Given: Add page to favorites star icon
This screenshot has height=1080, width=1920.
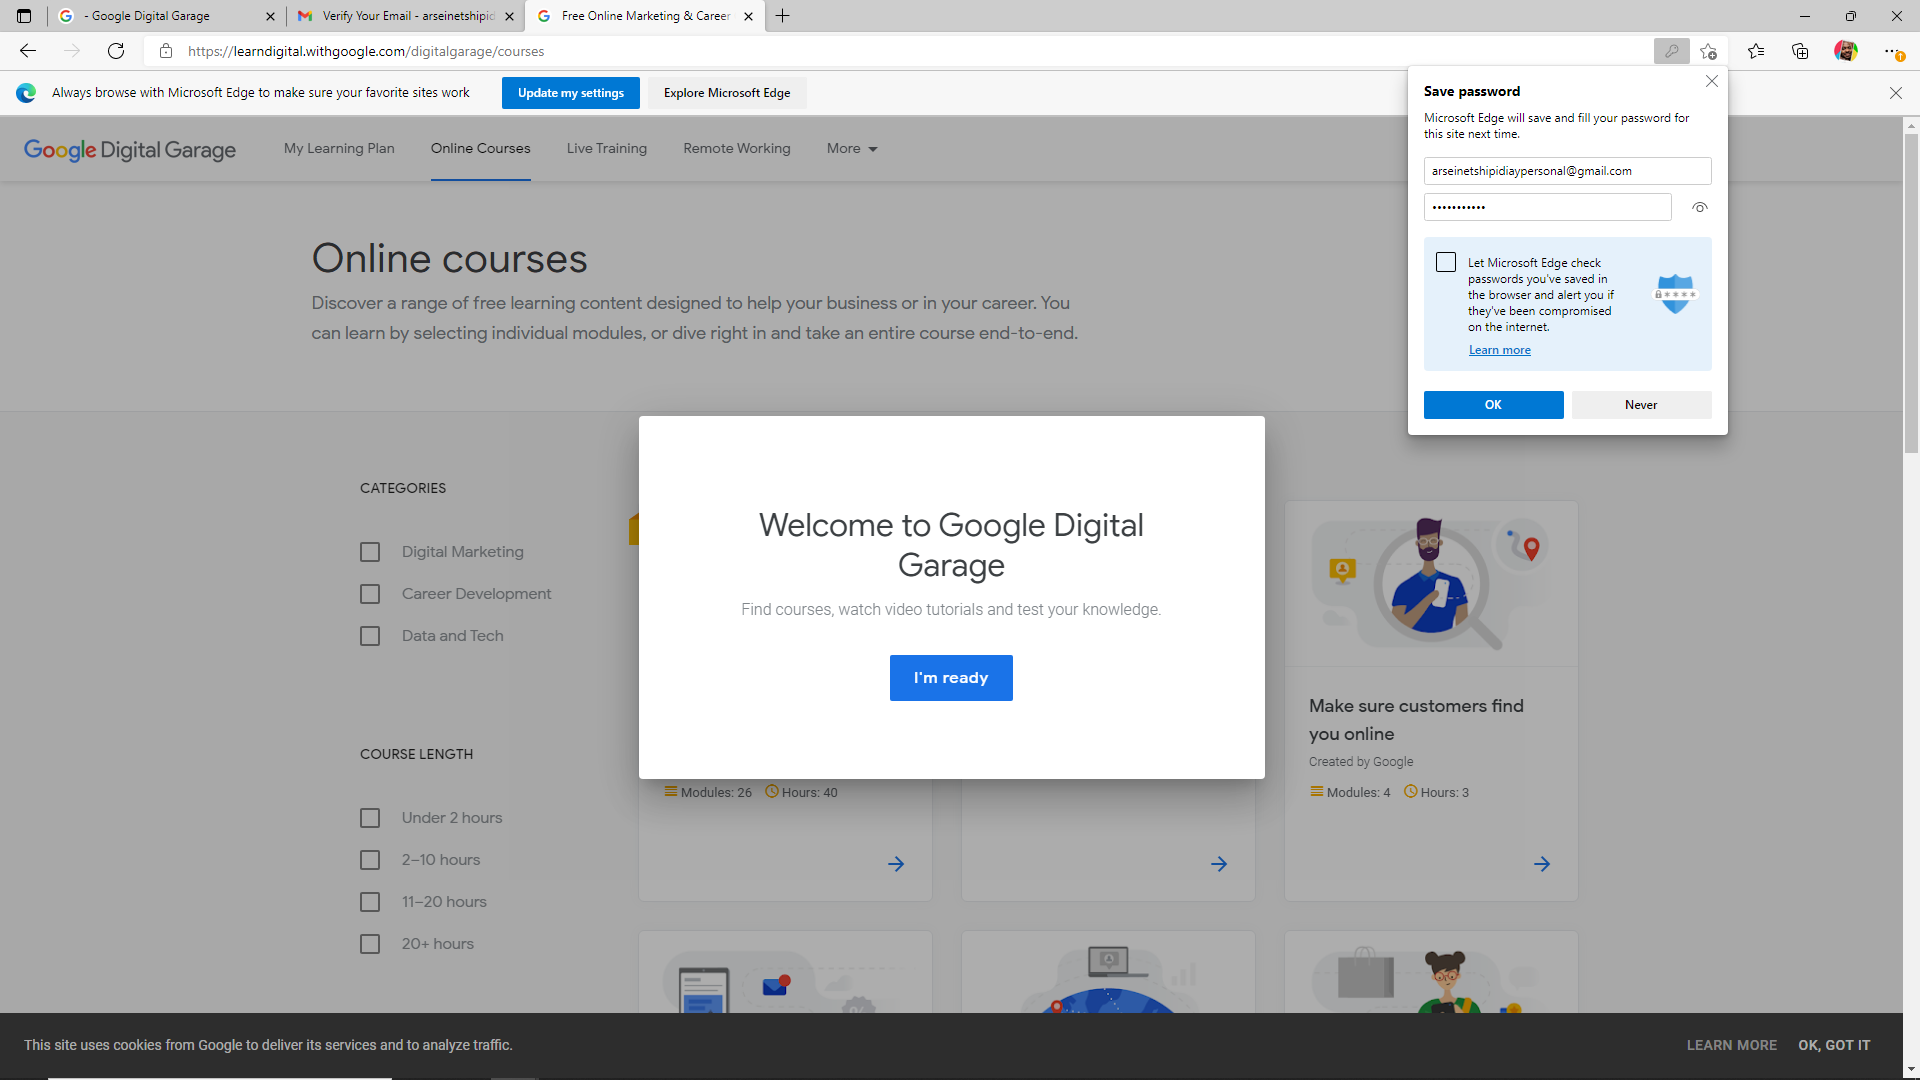Looking at the screenshot, I should click(x=1708, y=51).
